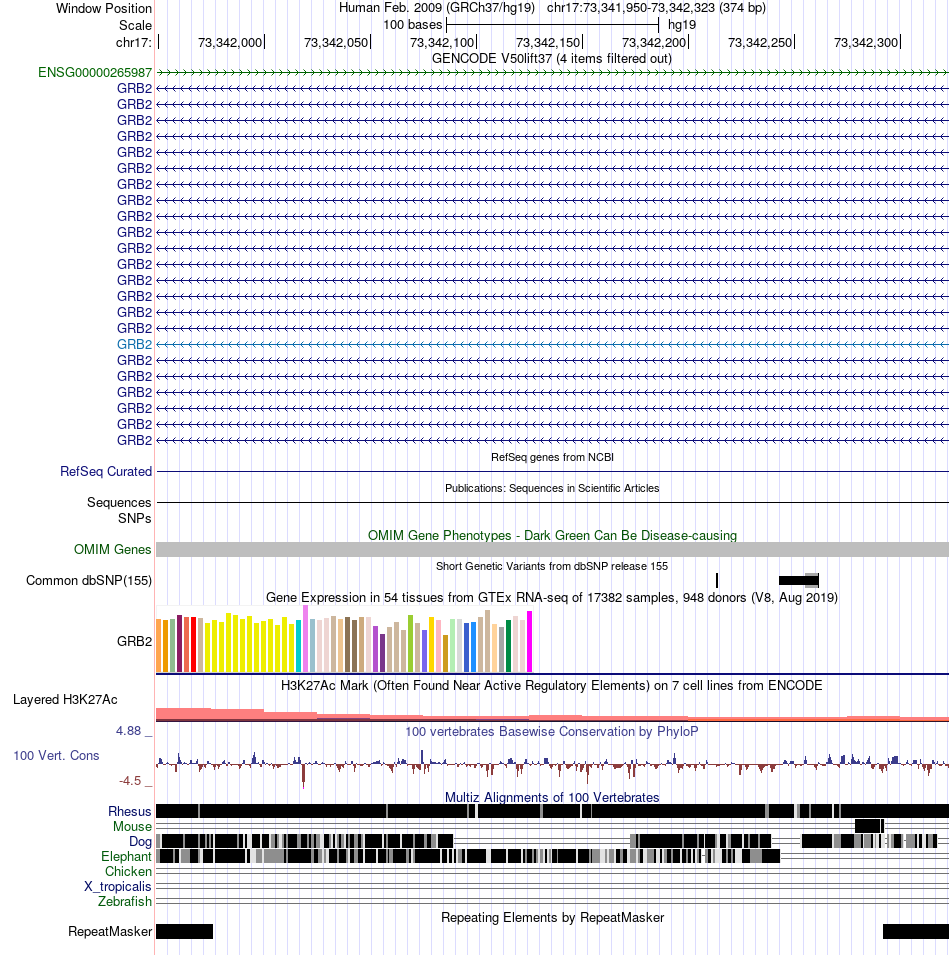This screenshot has height=955, width=950.
Task: Click the -4.5 conservation scale value
Action: (x=130, y=781)
